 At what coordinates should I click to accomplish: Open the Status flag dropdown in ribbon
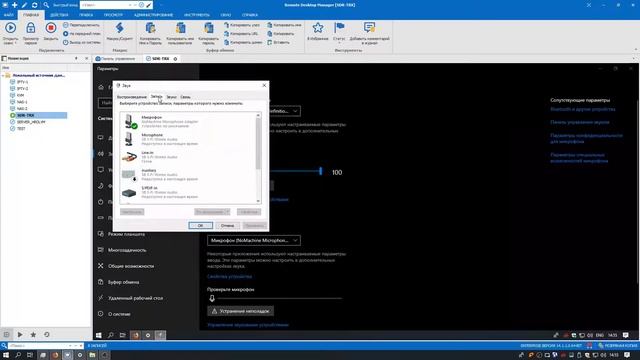pos(339,32)
